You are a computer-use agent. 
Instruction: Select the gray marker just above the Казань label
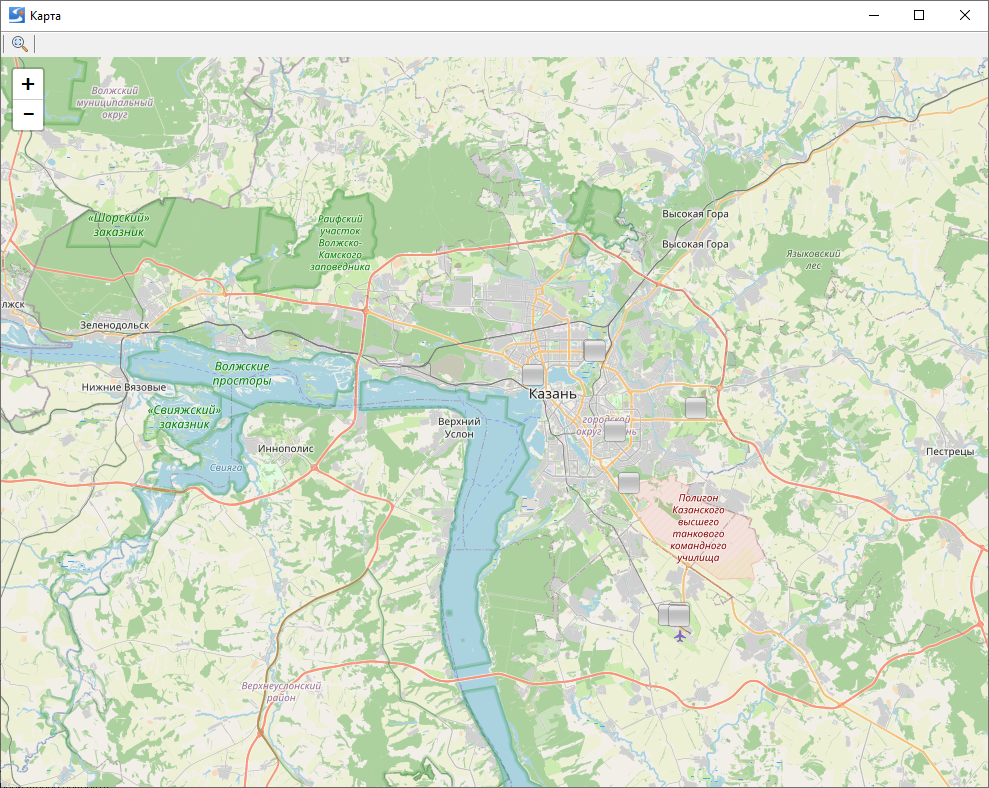533,375
